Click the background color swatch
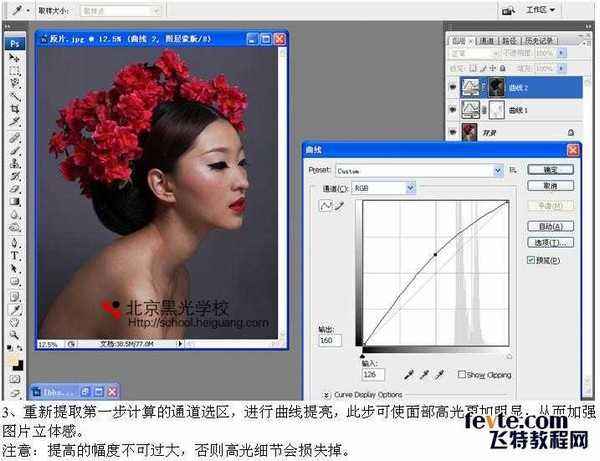This screenshot has width=600, height=461. pyautogui.click(x=19, y=365)
